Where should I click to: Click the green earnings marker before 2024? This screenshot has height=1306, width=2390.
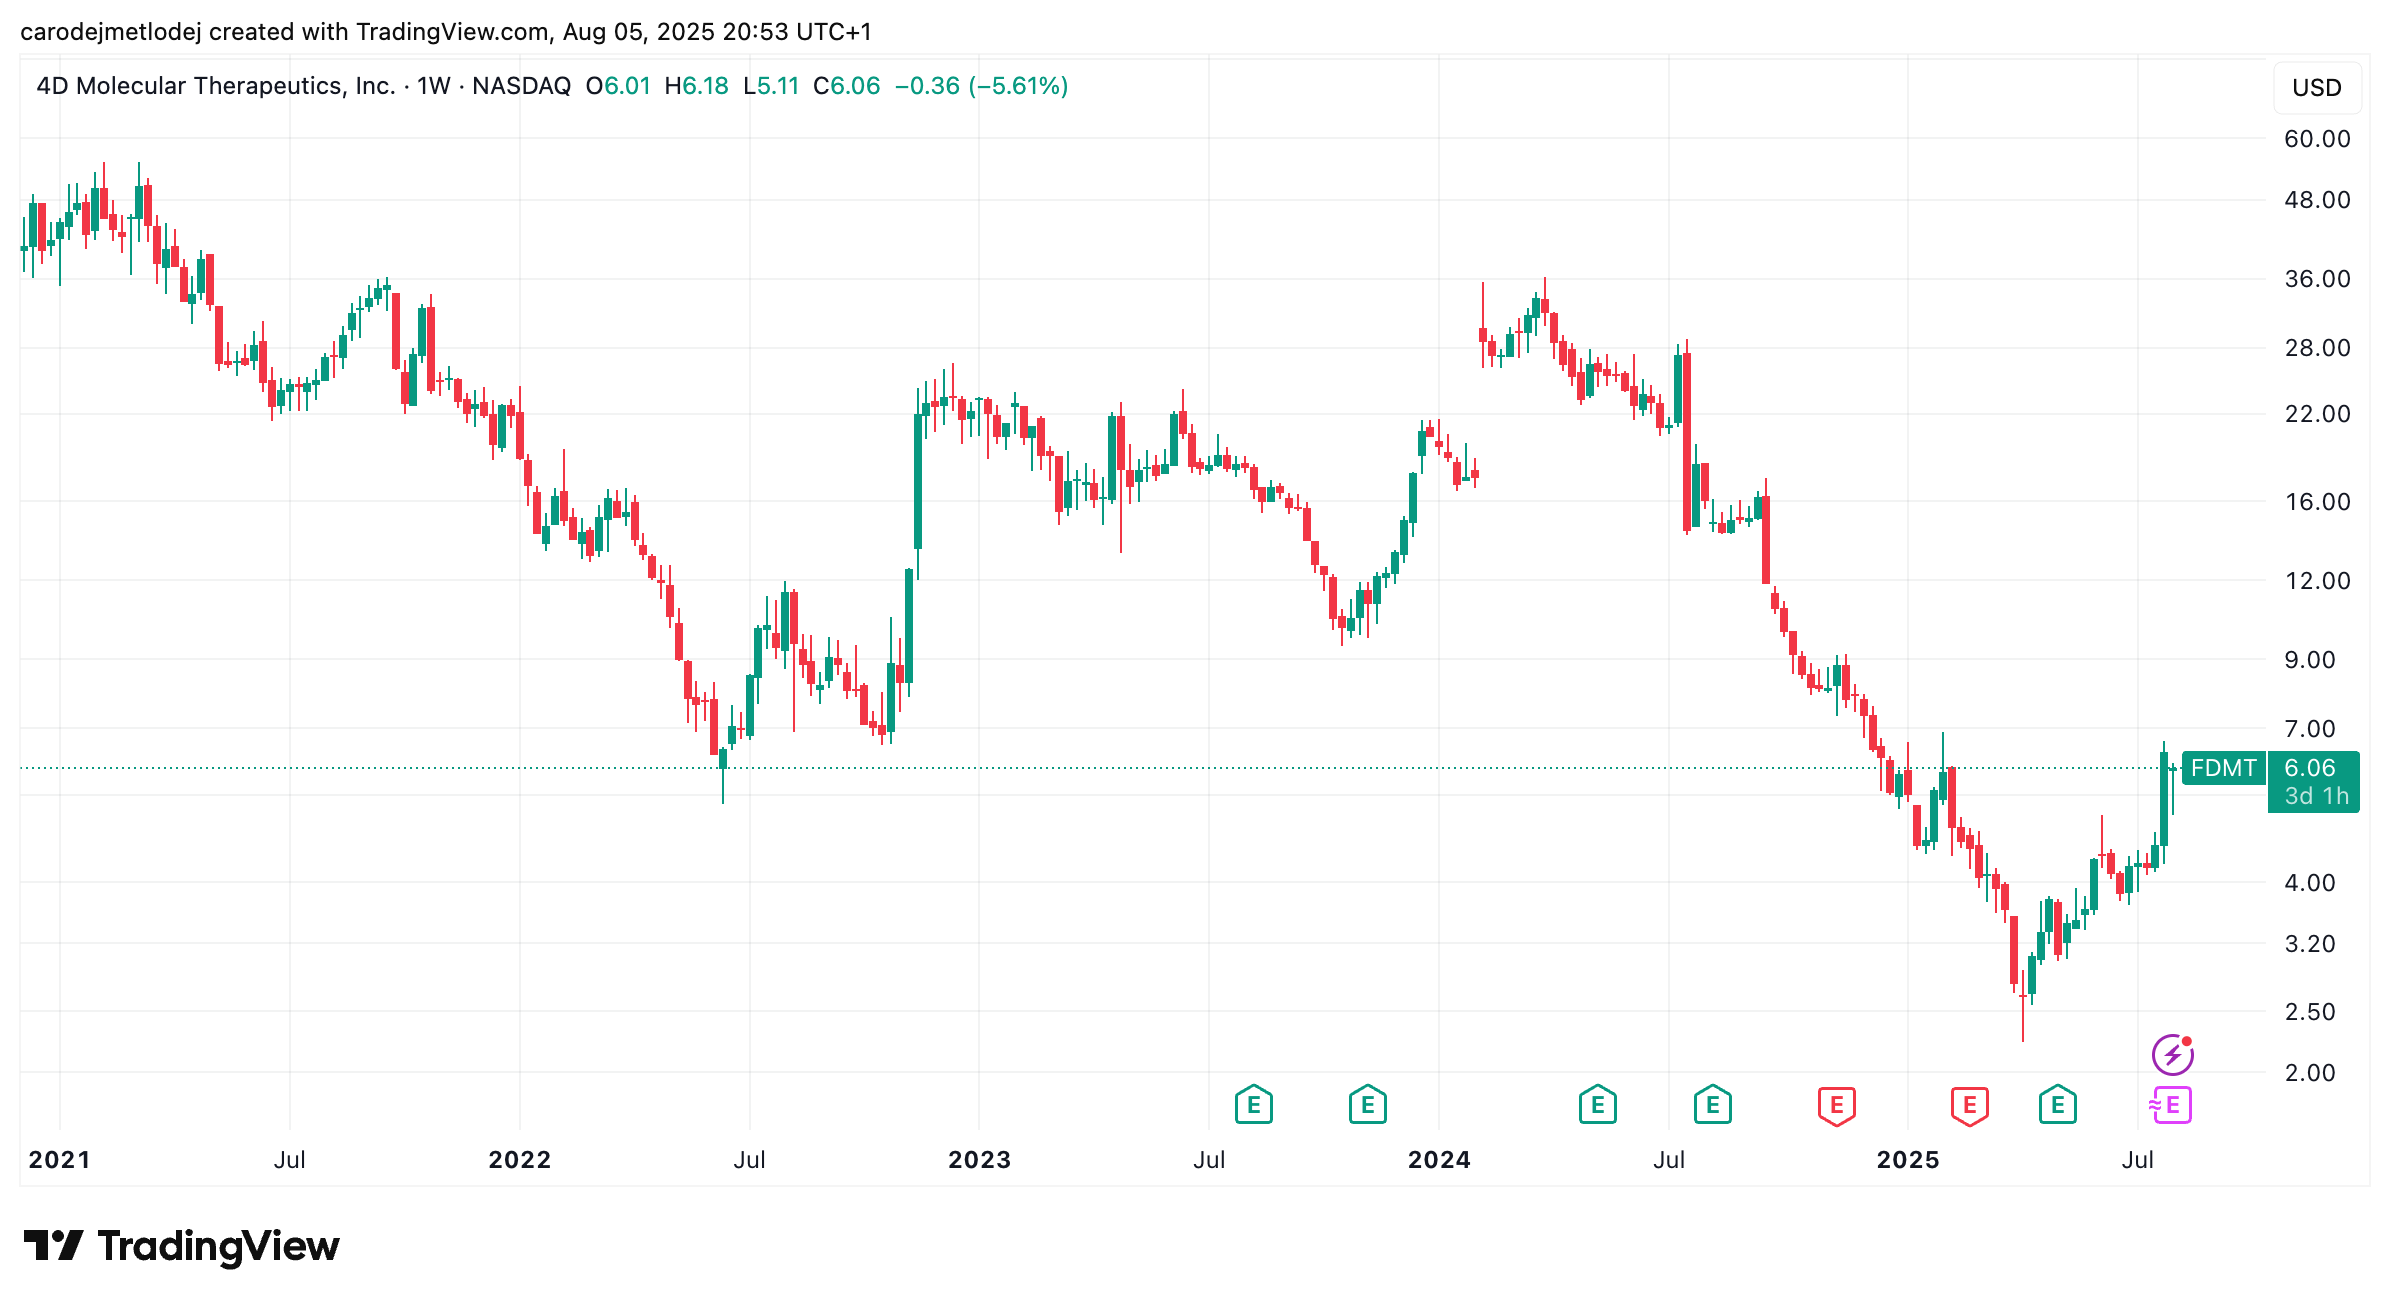[x=1367, y=1105]
